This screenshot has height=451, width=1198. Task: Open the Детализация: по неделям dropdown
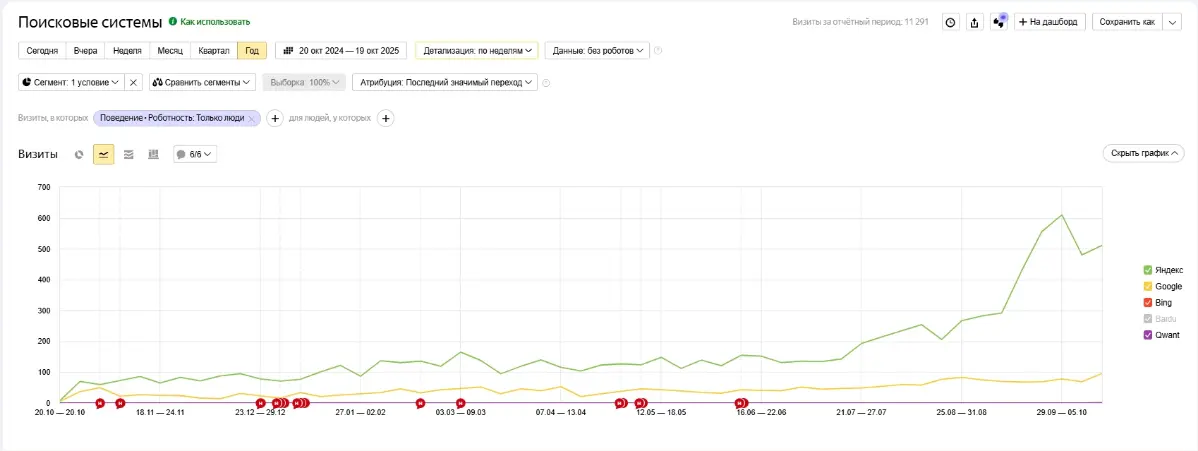[x=477, y=50]
